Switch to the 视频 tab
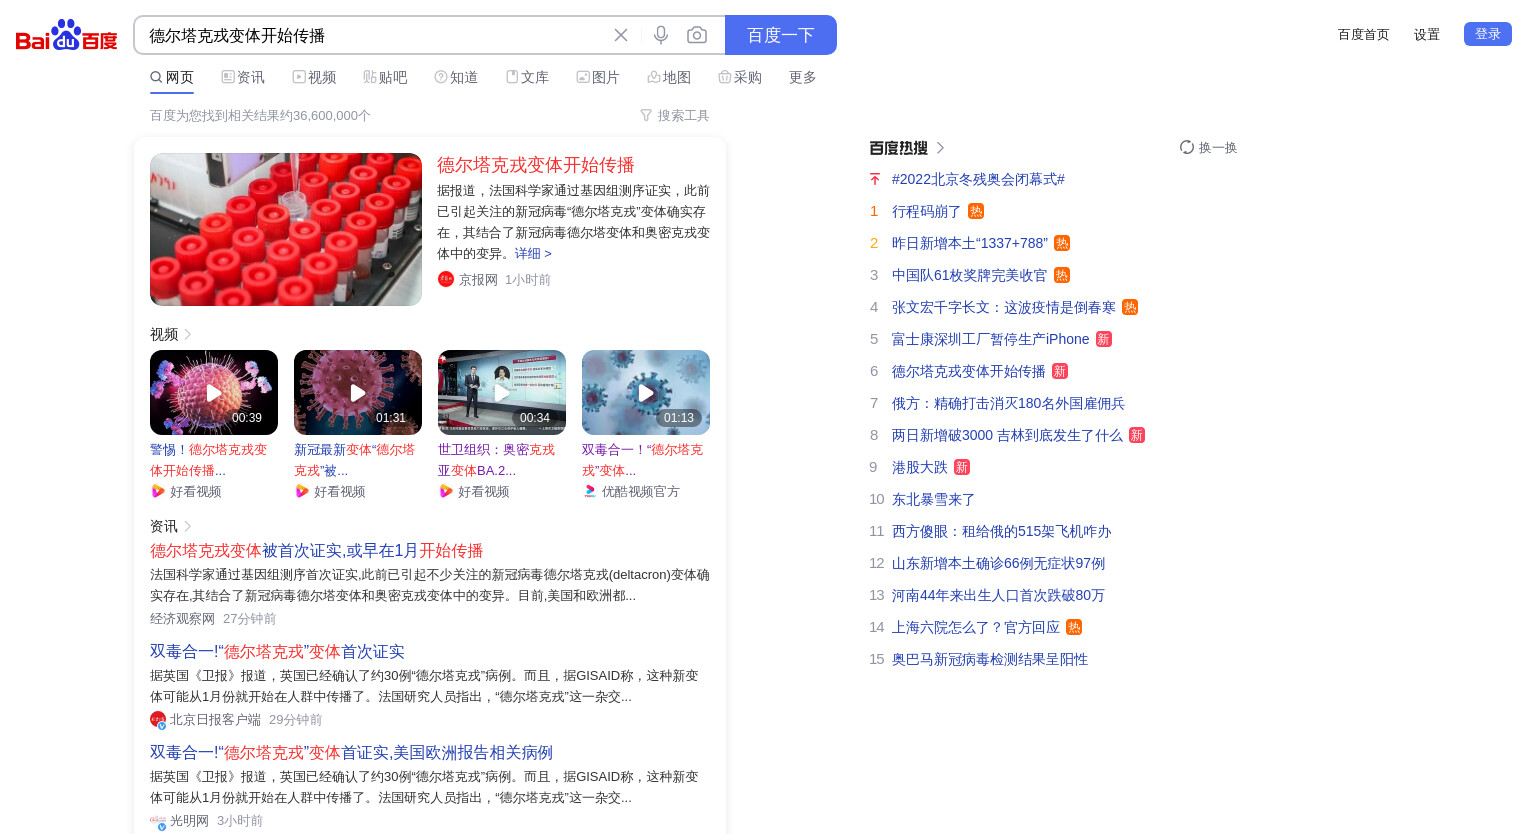The width and height of the screenshot is (1536, 834). pos(314,77)
